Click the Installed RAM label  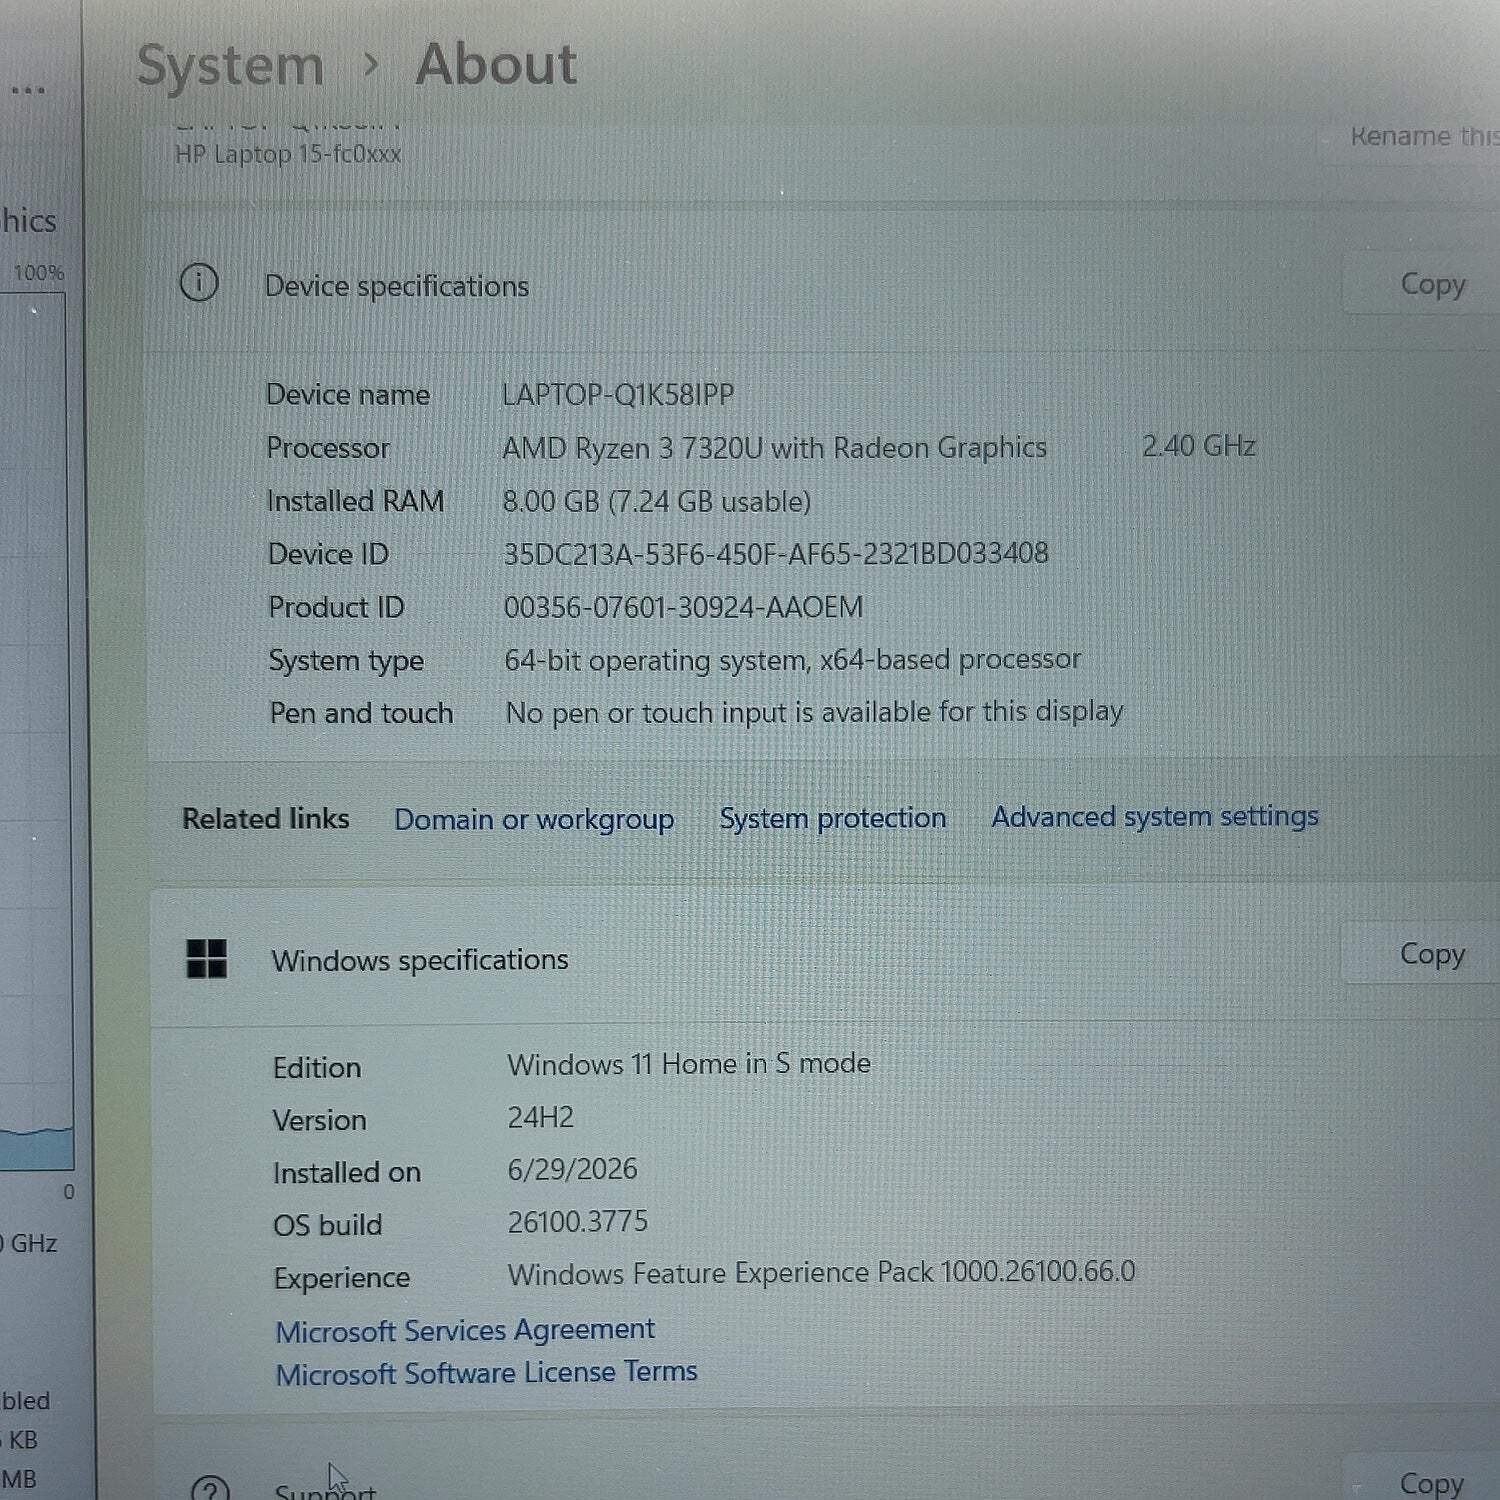click(x=355, y=501)
